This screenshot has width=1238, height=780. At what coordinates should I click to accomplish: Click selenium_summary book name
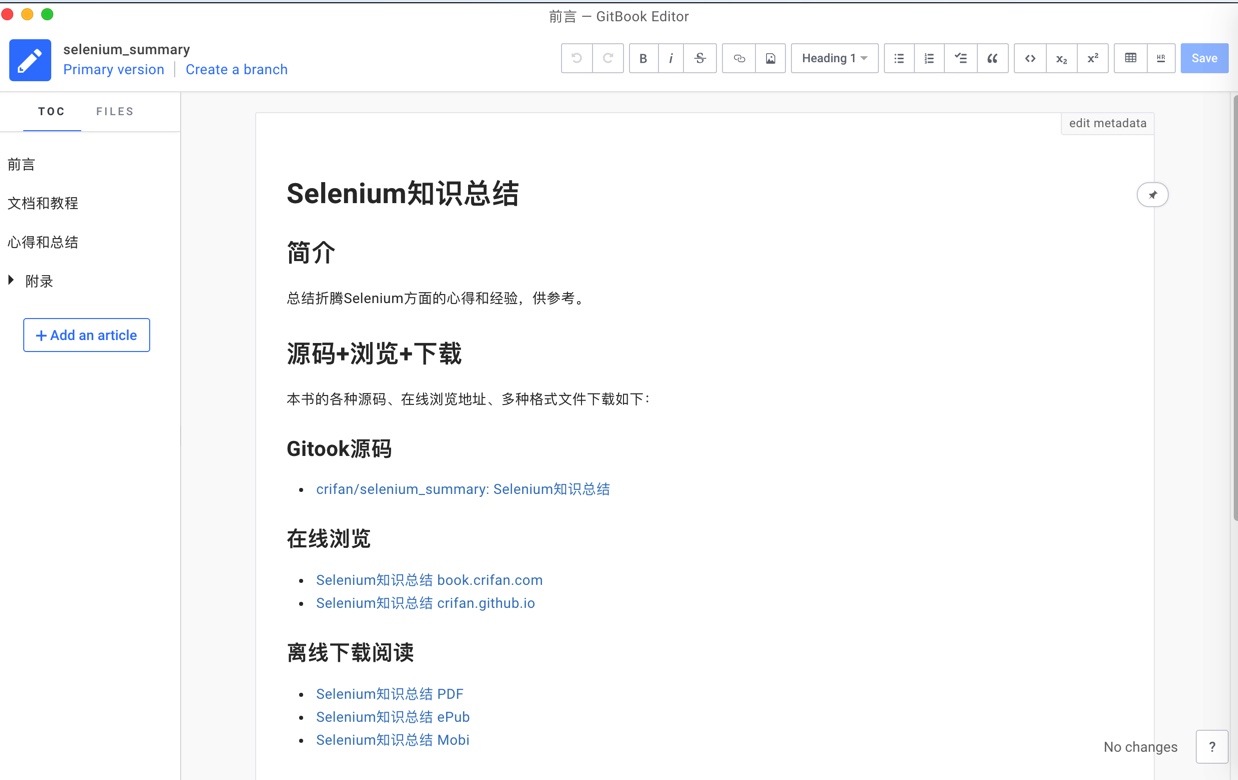(126, 49)
